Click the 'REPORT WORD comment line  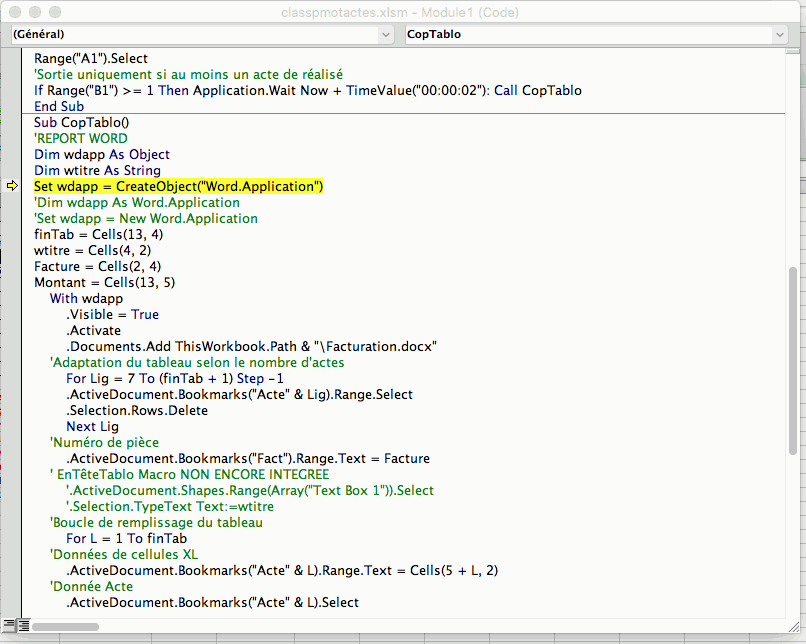(81, 139)
